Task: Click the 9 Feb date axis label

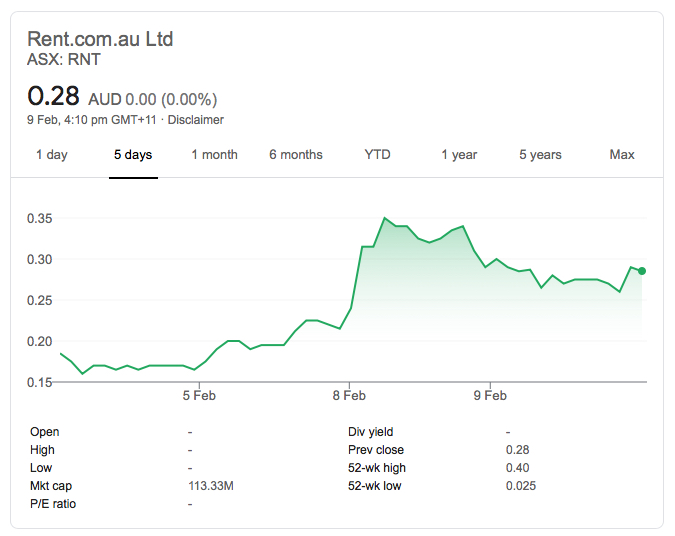Action: point(489,396)
